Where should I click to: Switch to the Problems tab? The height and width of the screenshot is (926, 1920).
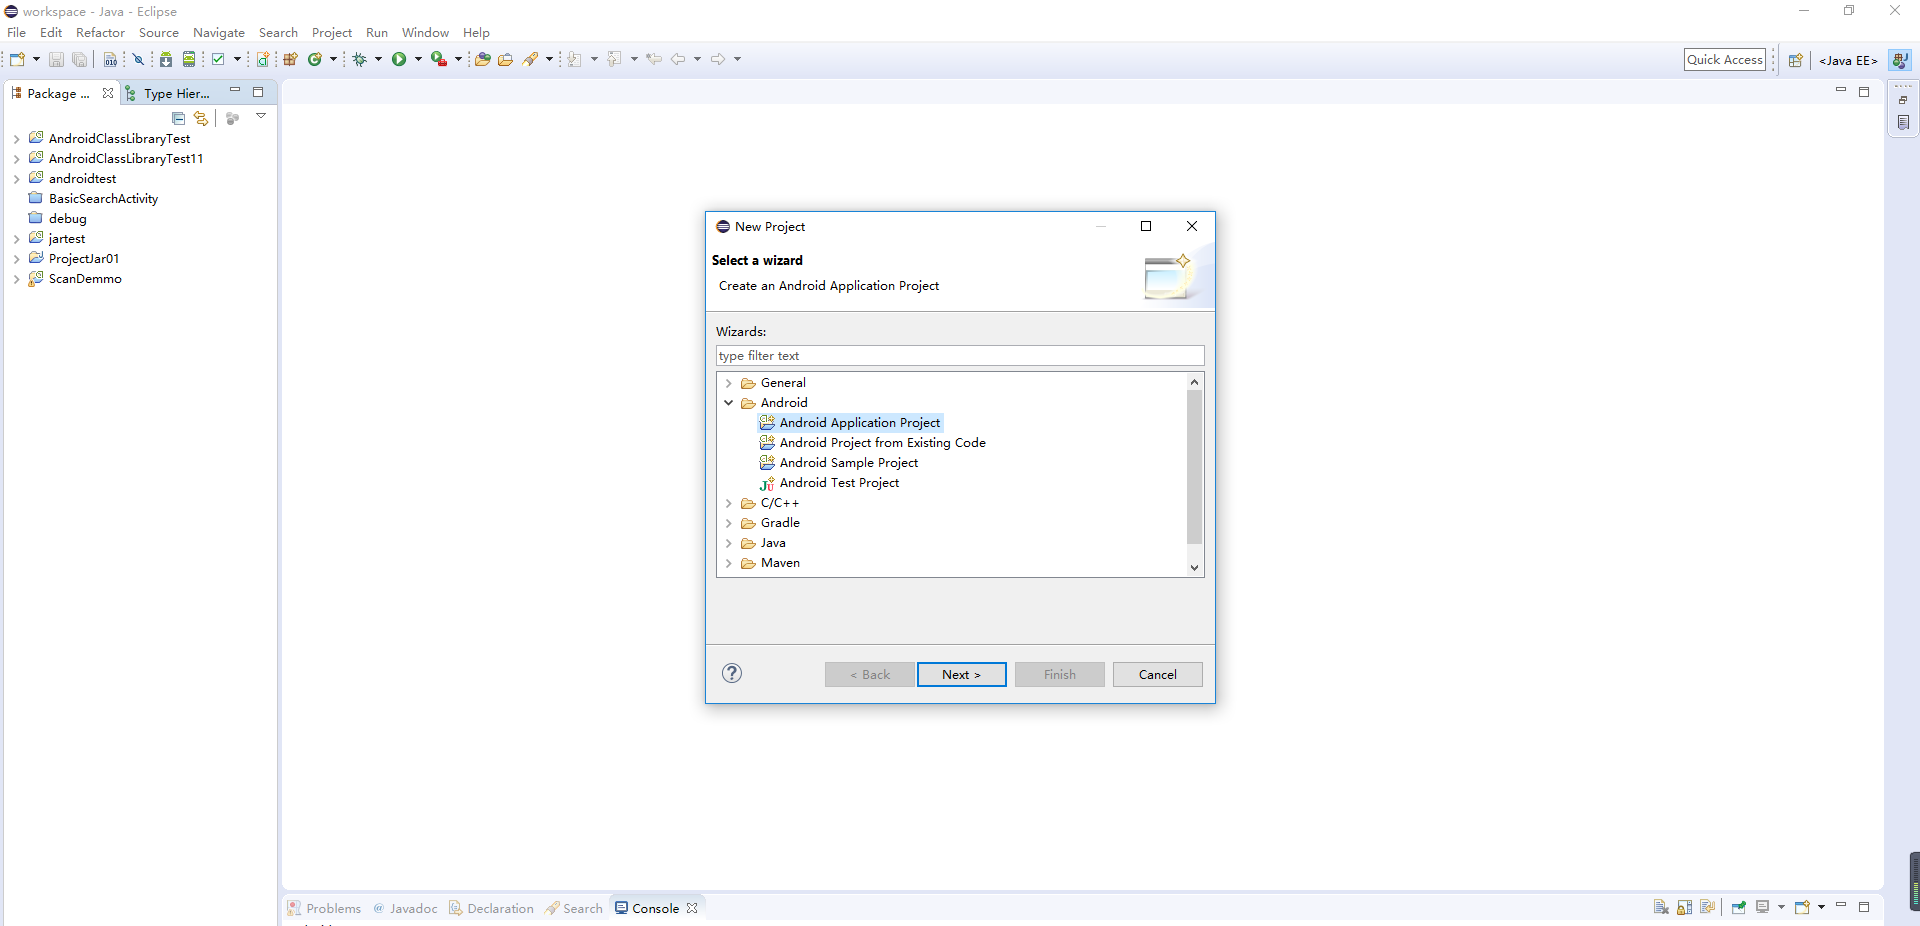pos(324,908)
